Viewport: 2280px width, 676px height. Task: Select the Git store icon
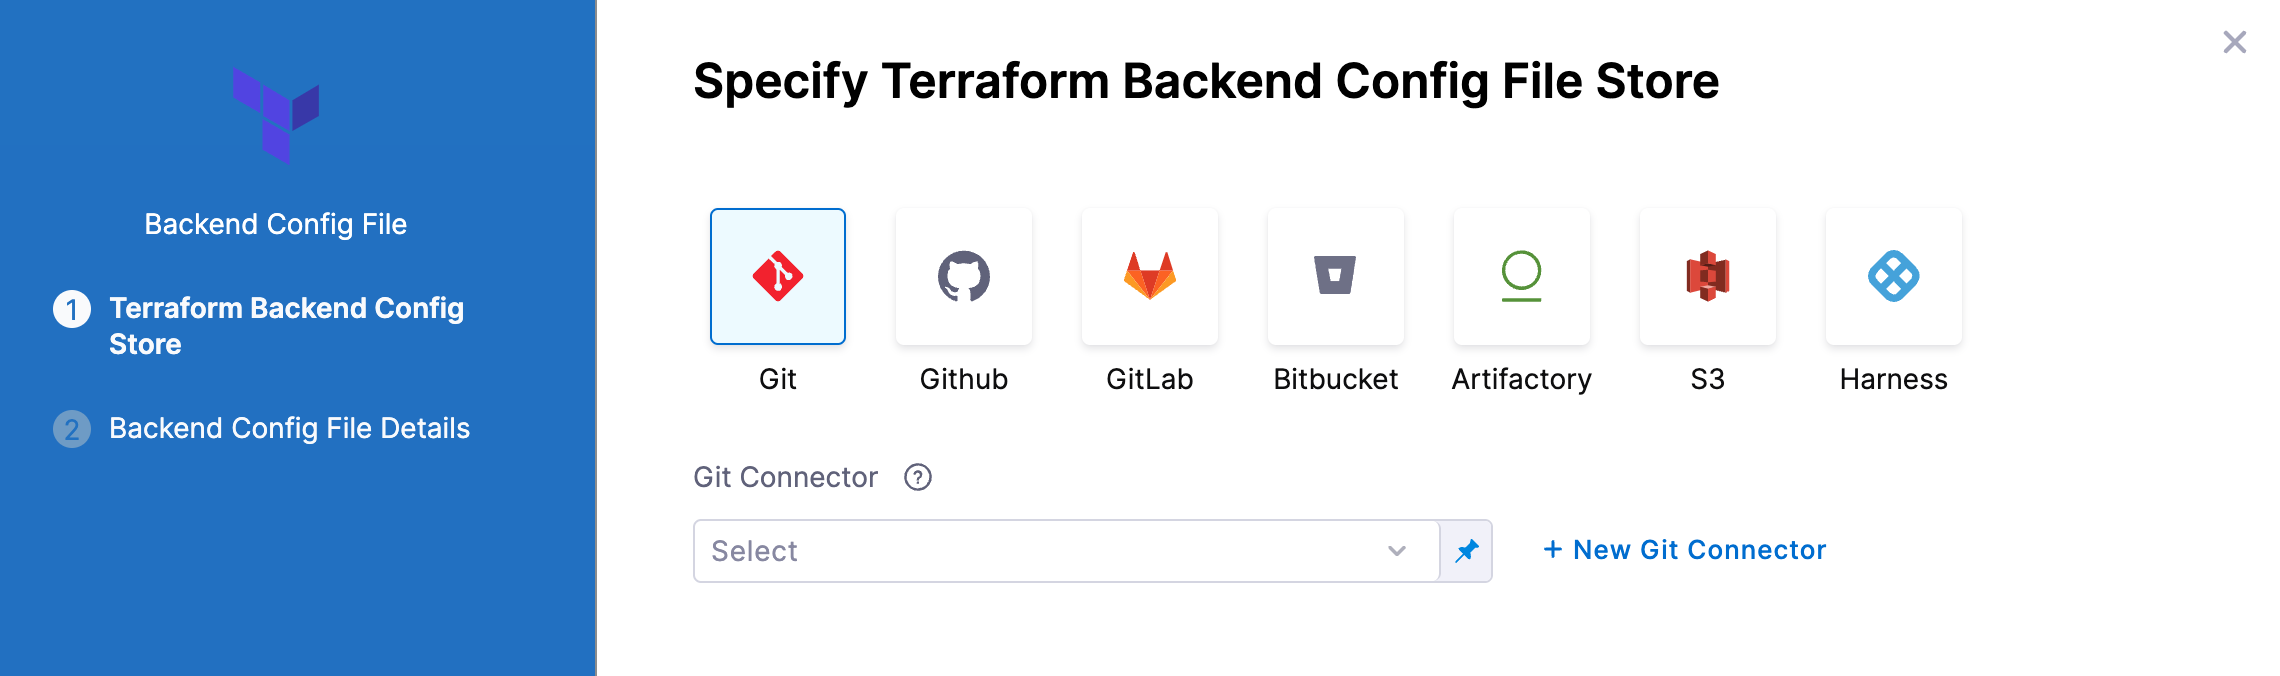[778, 276]
